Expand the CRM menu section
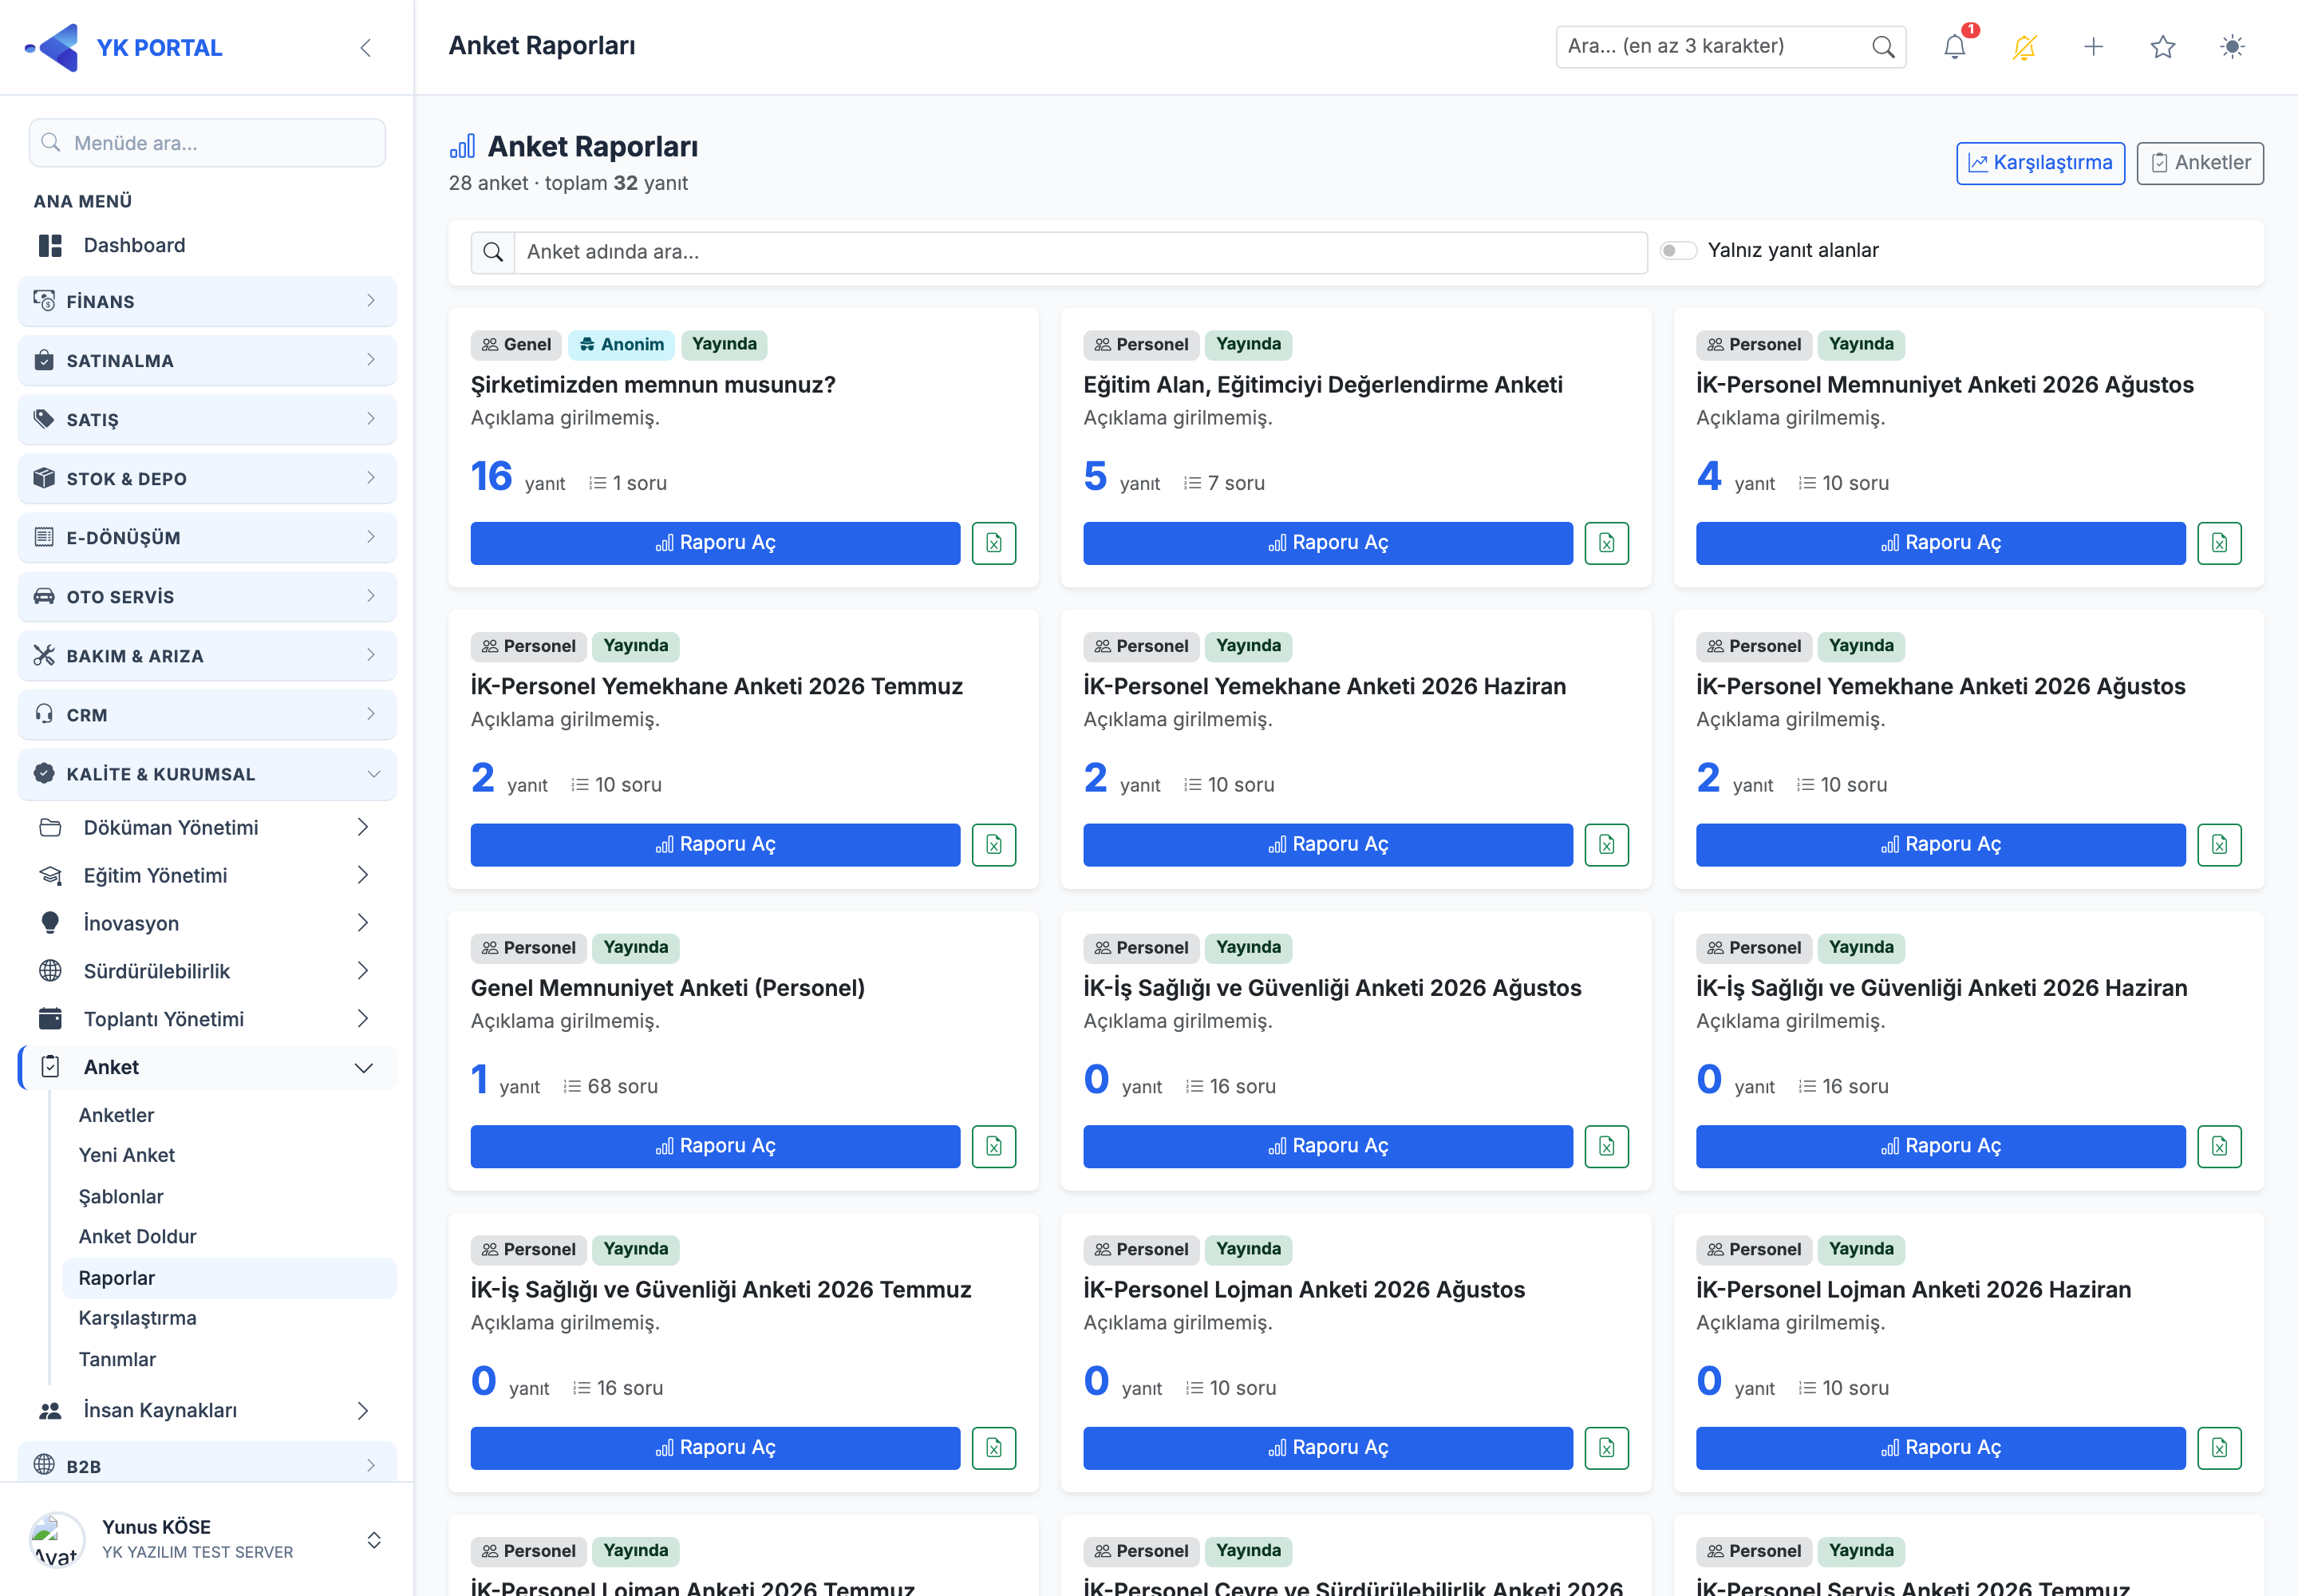This screenshot has height=1596, width=2298. [x=207, y=714]
